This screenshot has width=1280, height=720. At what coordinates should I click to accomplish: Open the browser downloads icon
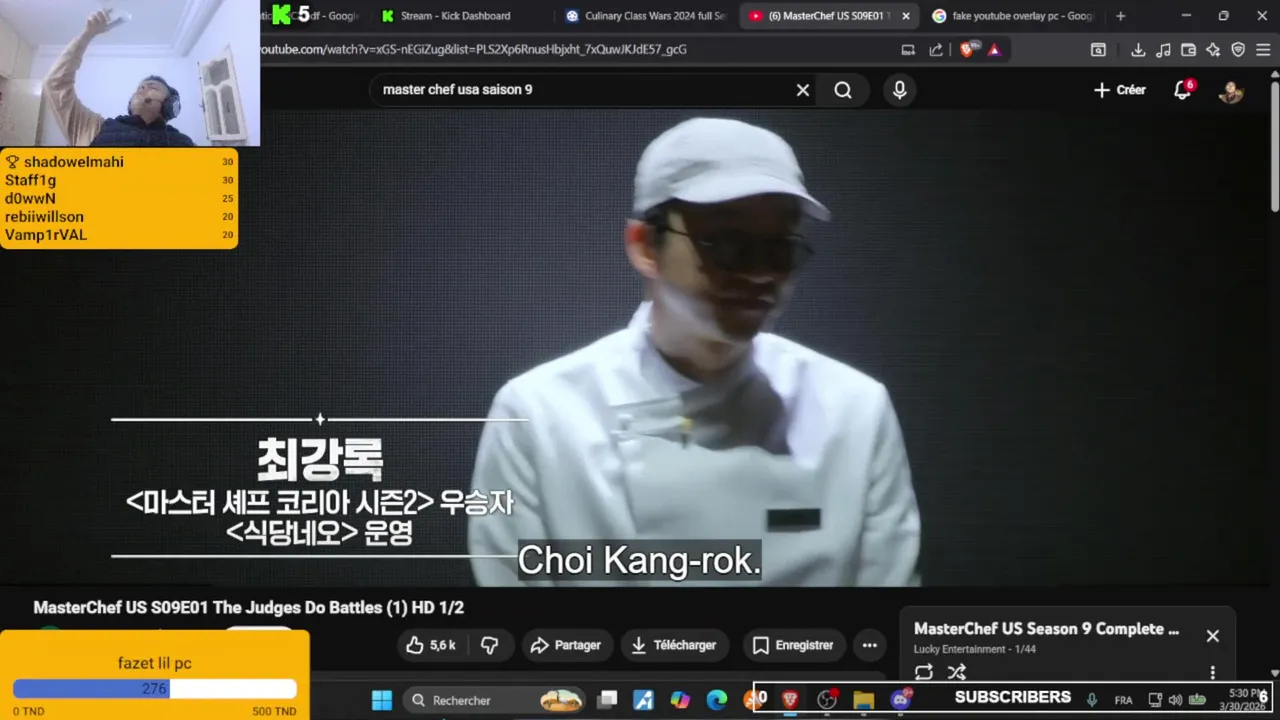point(1138,50)
